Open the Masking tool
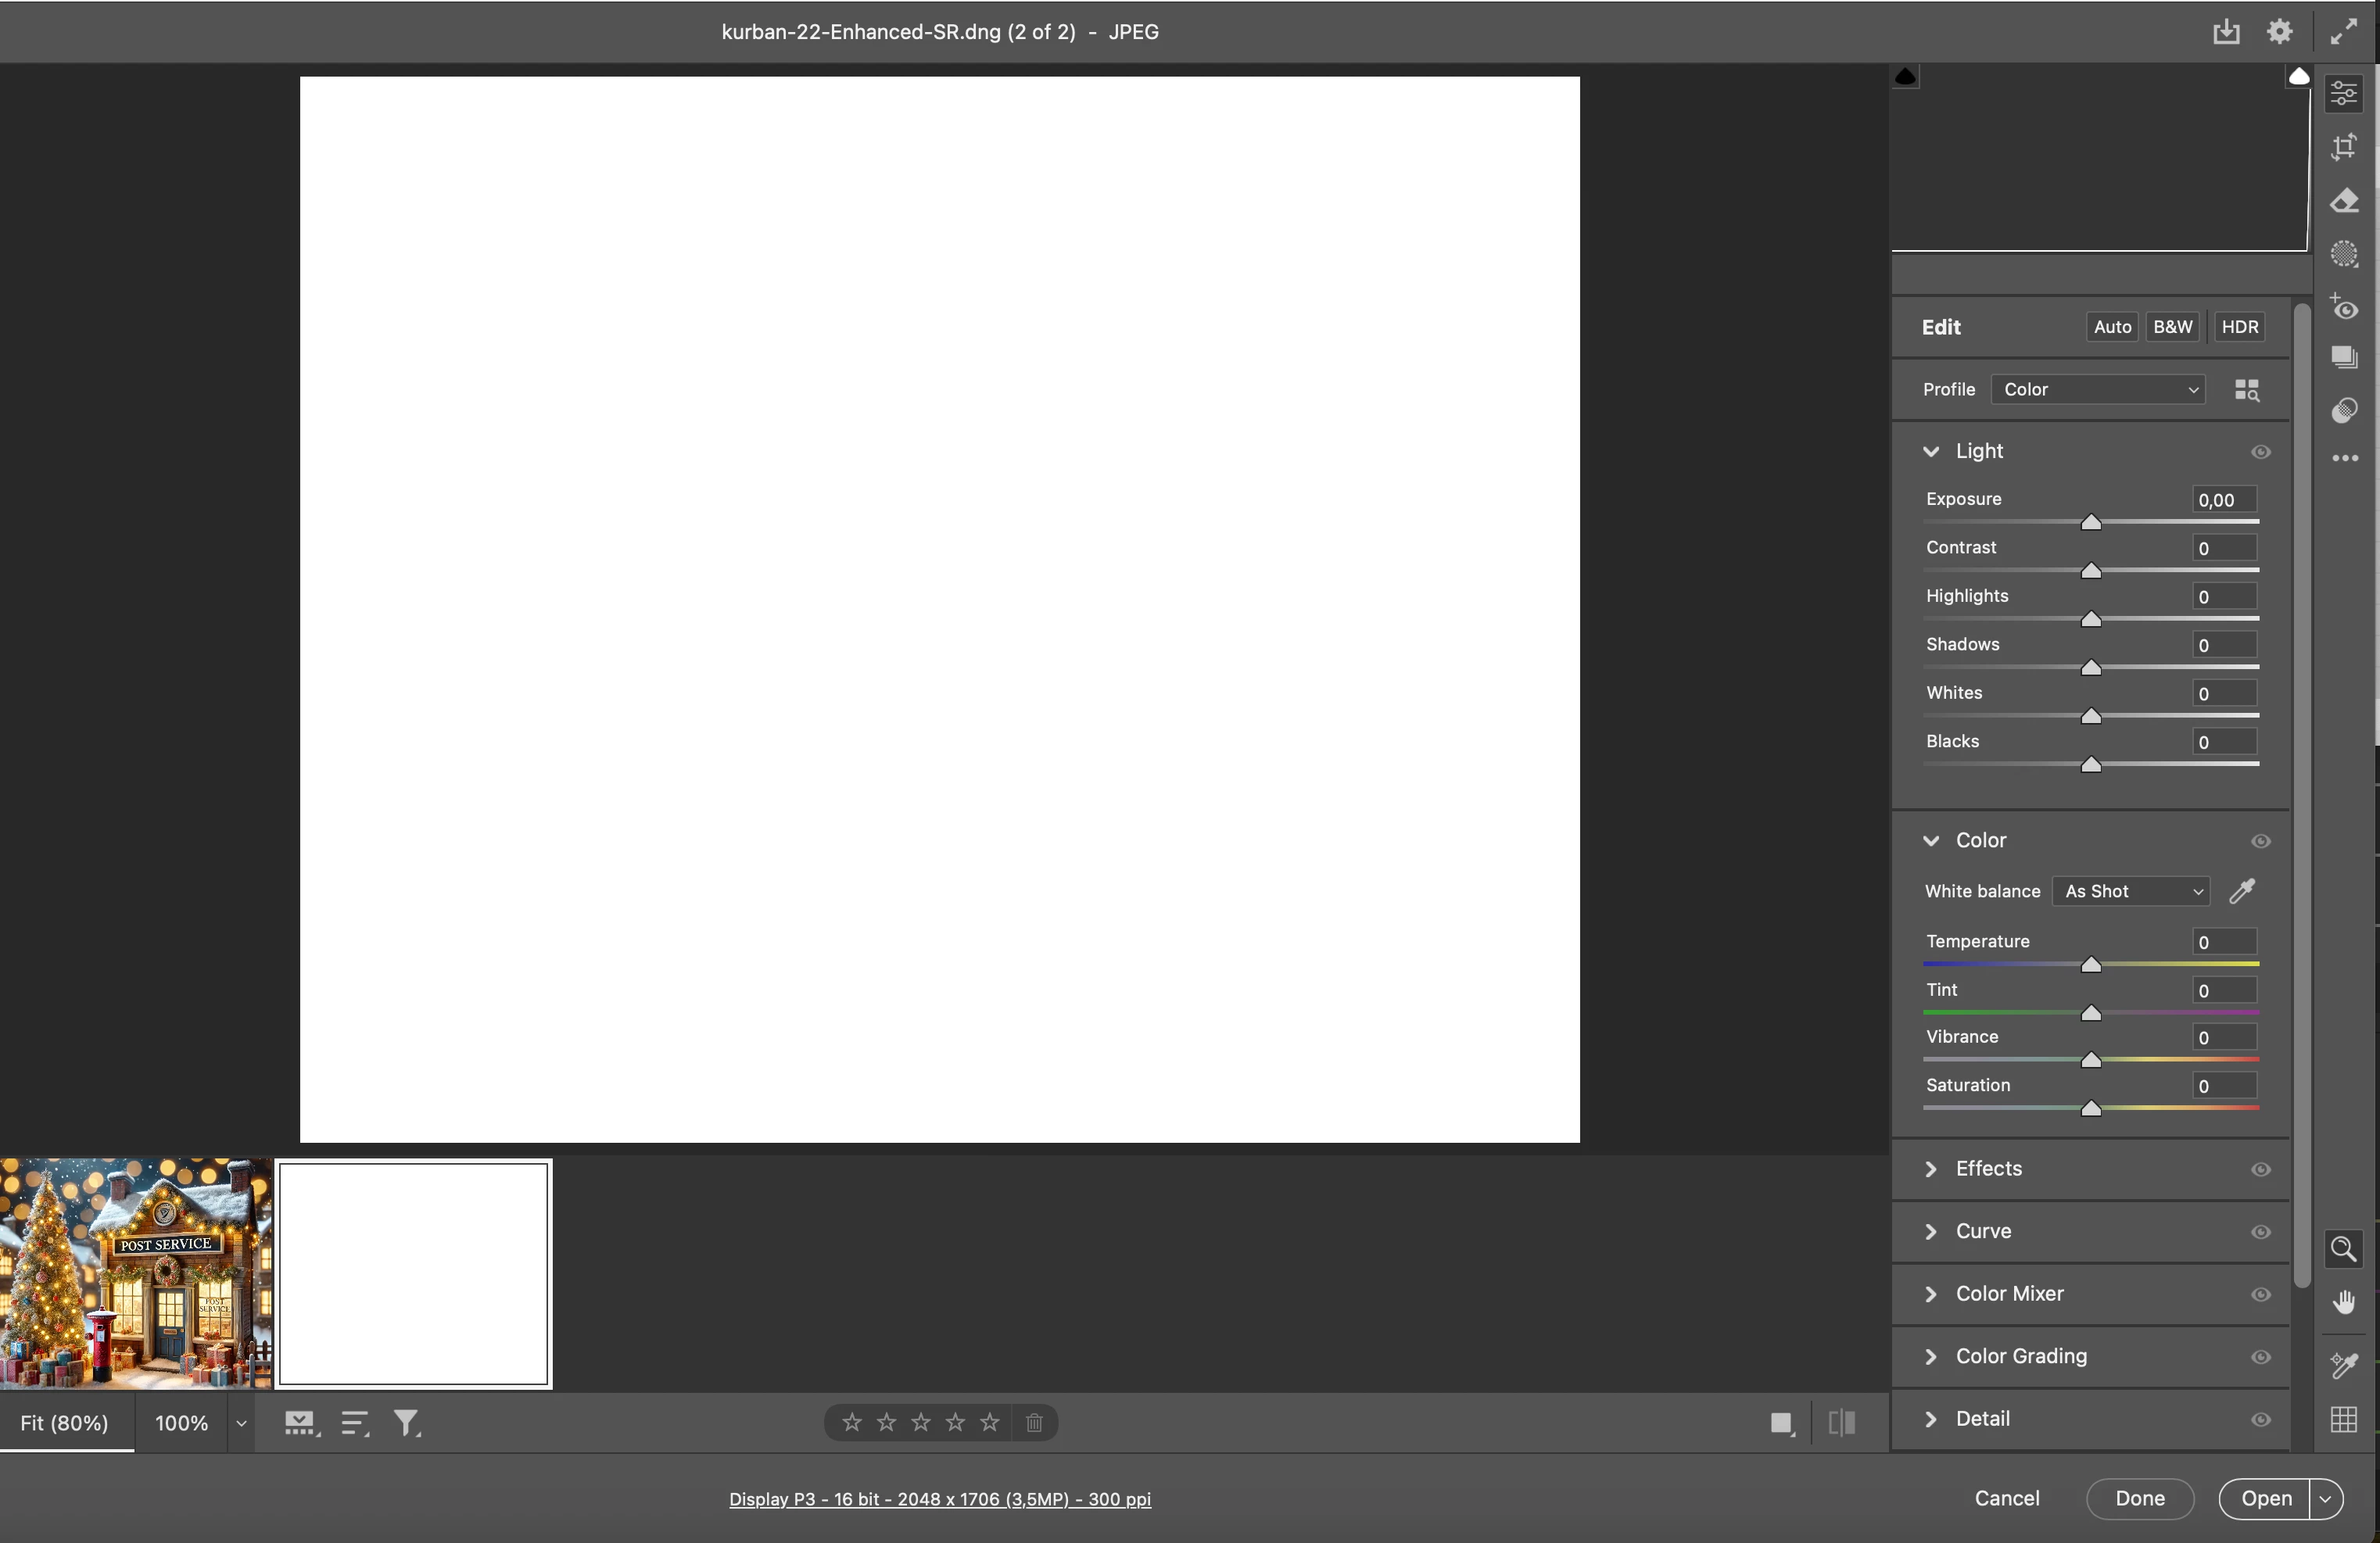The image size is (2380, 1543). coord(2344,254)
